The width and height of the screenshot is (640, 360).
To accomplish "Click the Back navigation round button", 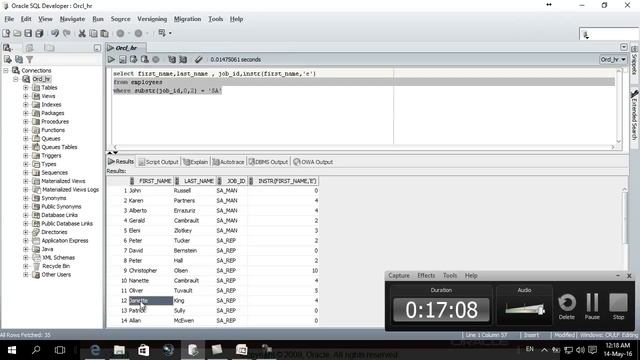I will click(120, 33).
